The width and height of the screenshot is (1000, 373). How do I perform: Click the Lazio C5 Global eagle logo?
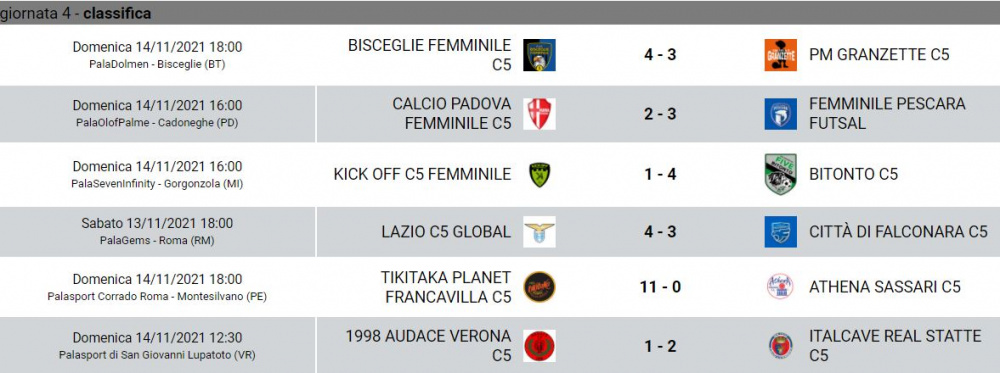click(539, 231)
